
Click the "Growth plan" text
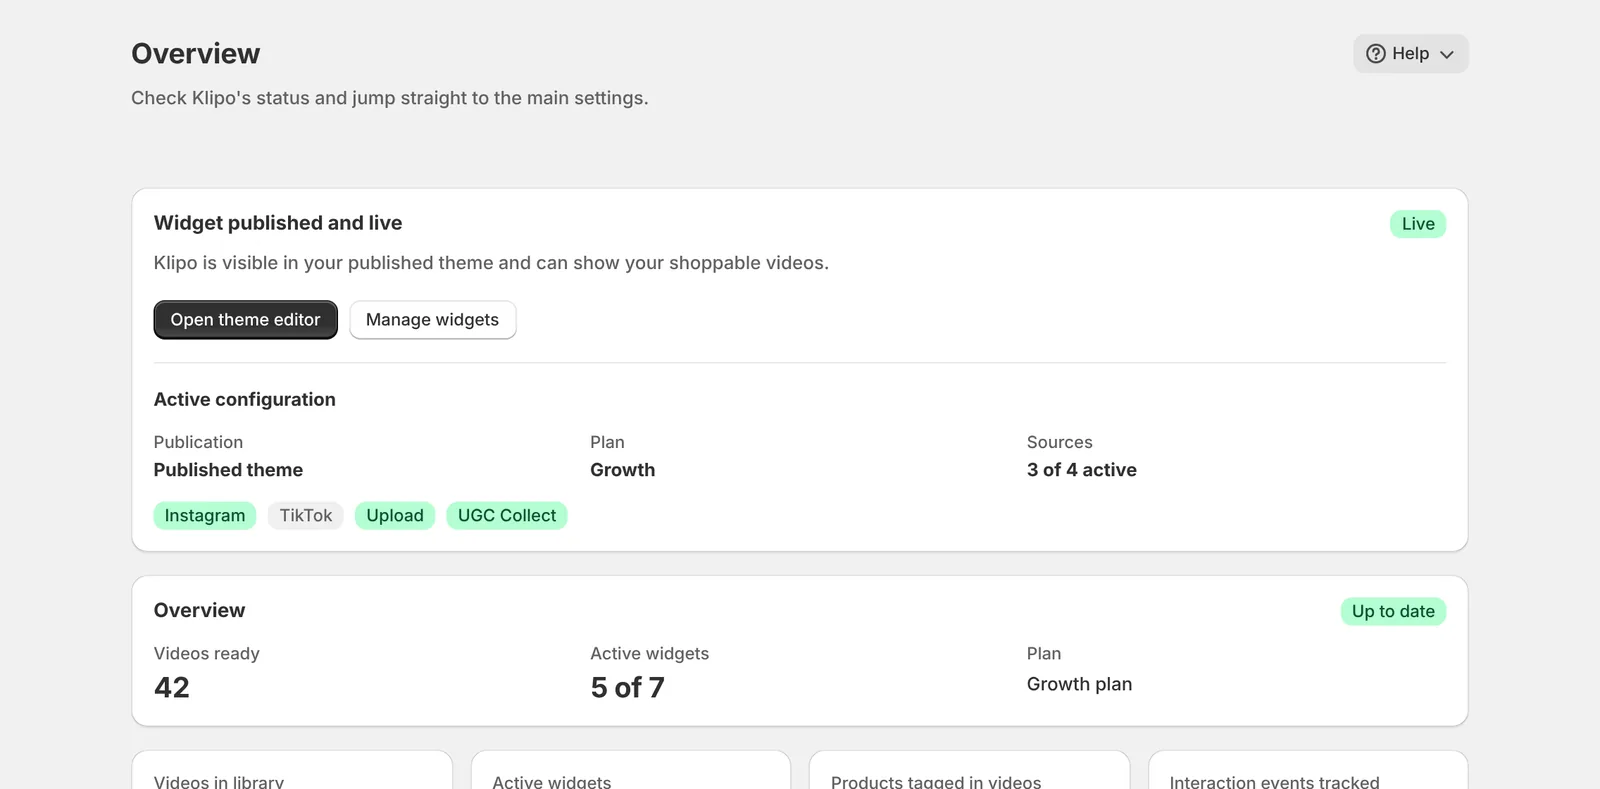1079,684
